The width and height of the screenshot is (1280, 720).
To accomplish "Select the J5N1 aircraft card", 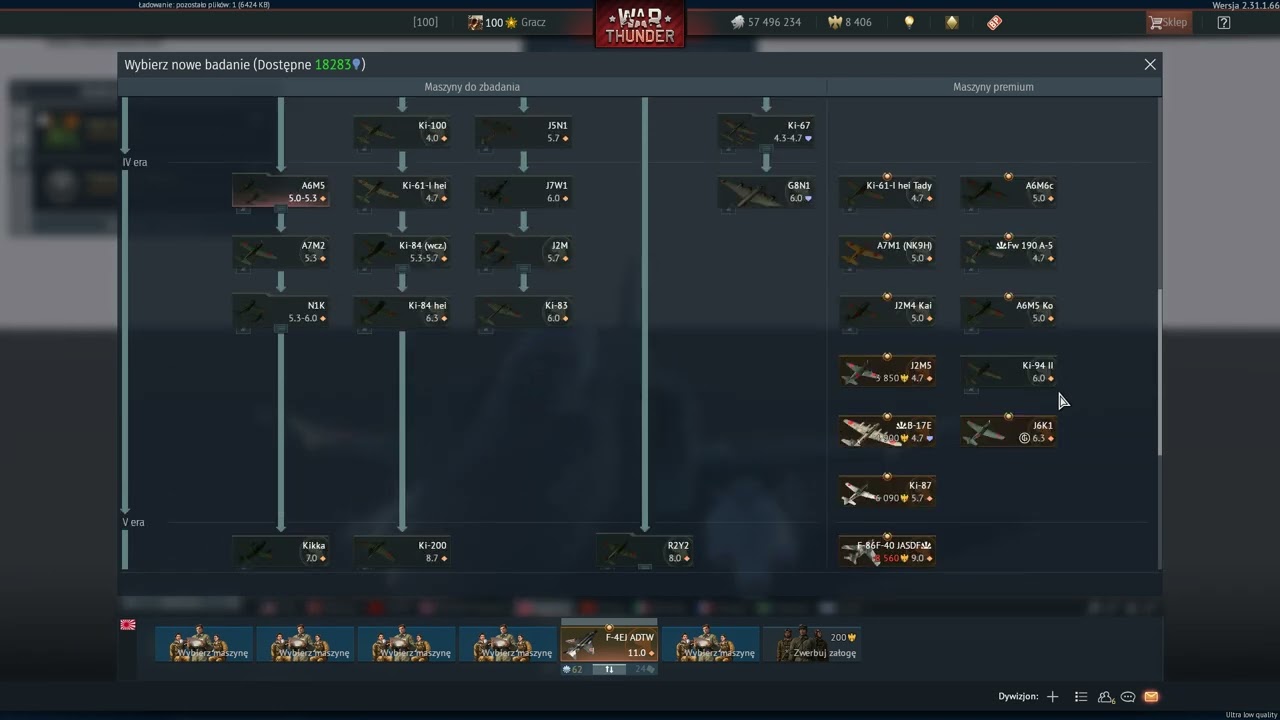I will (523, 132).
